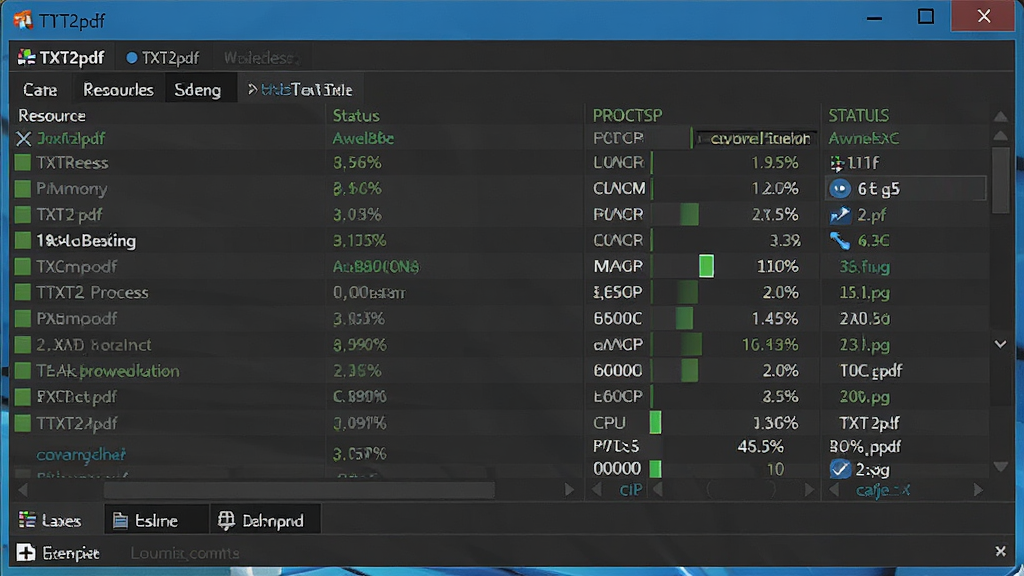Click the scroll-down arrow beside the 2.pg row

[1000, 466]
